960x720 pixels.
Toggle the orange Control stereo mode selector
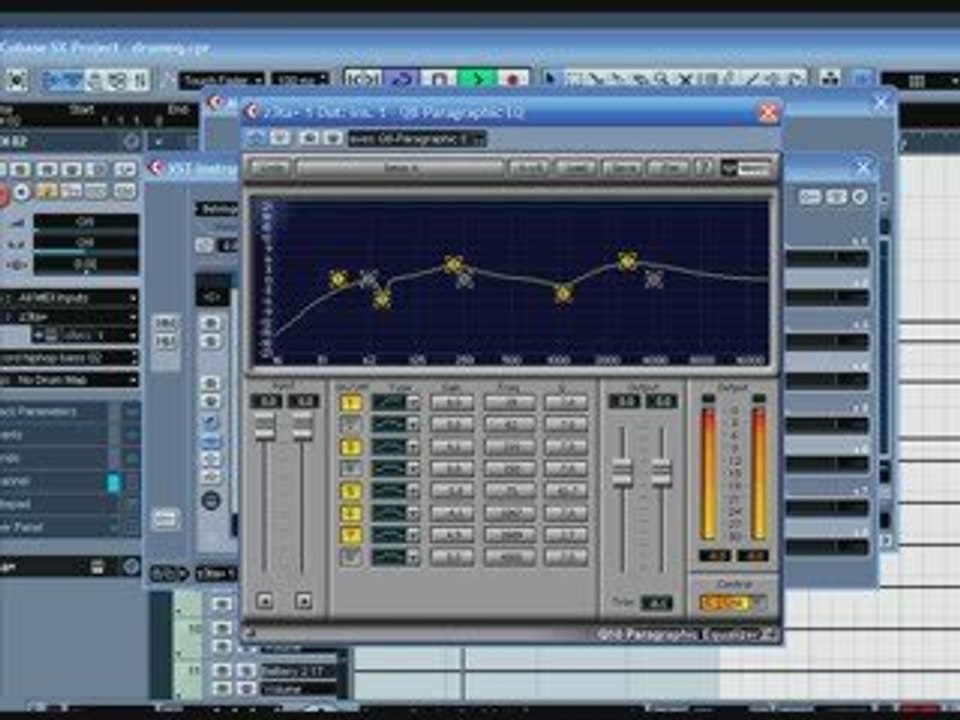733,603
